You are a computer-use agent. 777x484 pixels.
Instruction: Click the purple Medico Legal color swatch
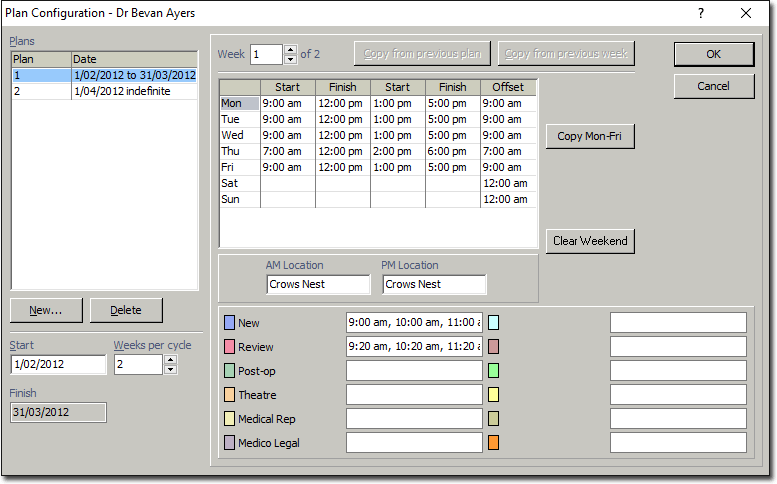click(x=229, y=443)
